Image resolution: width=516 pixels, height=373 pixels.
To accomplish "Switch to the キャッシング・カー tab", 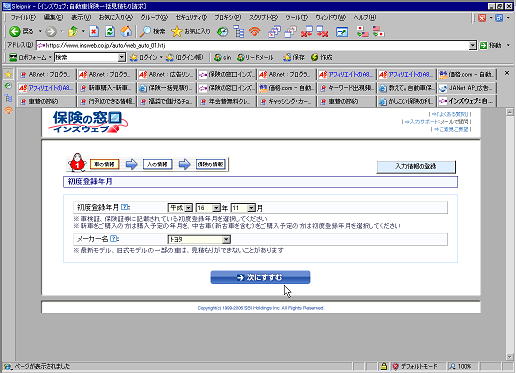I will (286, 101).
